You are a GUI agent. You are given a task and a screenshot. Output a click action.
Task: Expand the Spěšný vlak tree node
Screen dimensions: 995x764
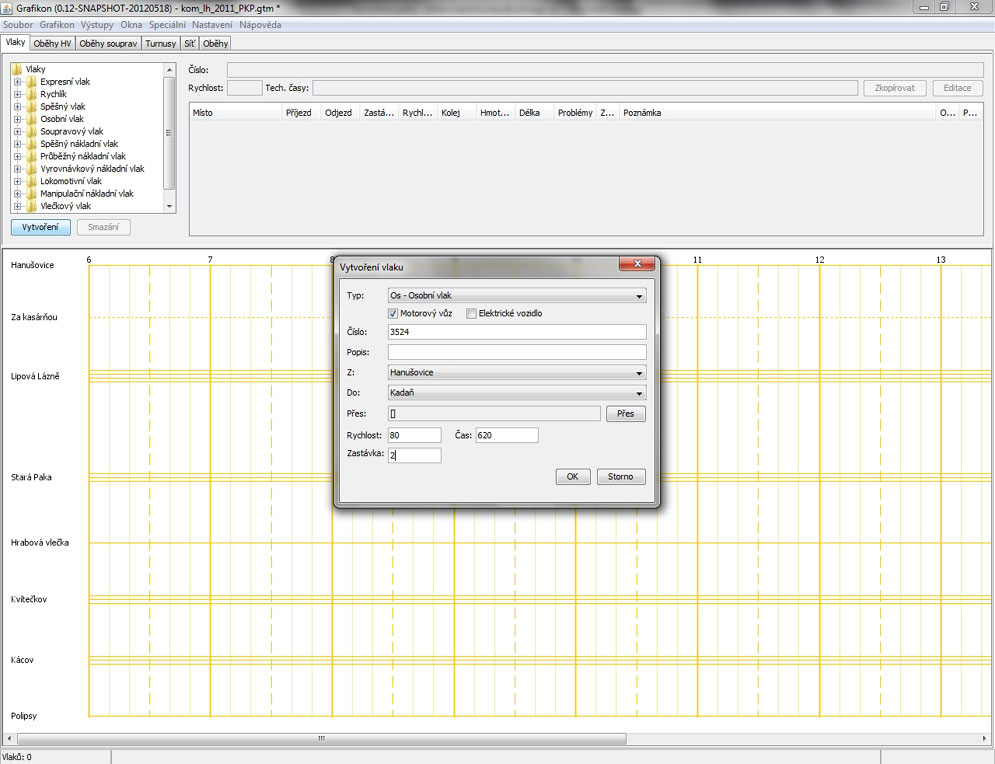click(x=18, y=107)
